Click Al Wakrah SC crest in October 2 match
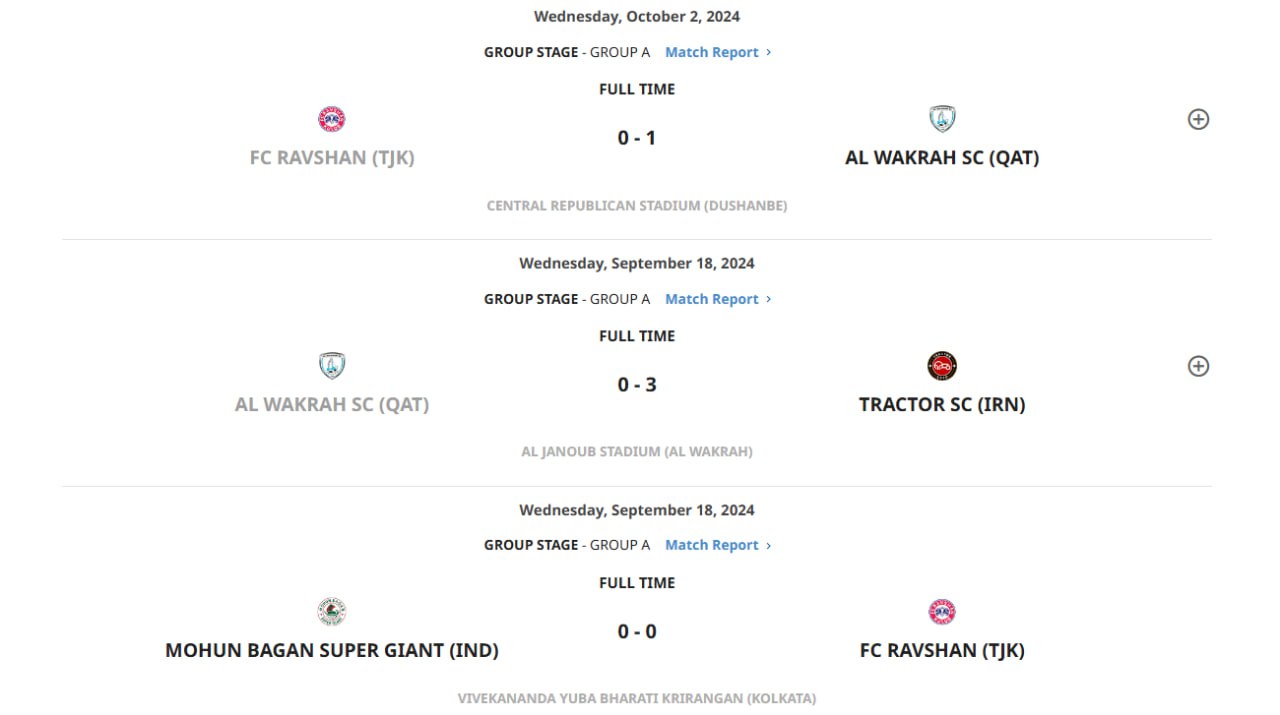The height and width of the screenshot is (715, 1280). click(x=942, y=119)
